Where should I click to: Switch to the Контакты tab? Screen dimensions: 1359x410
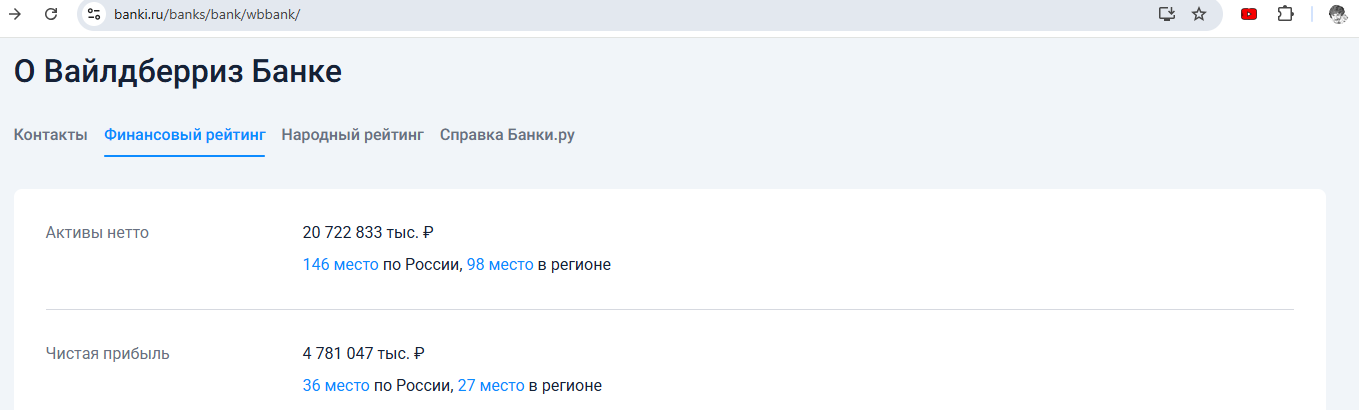coord(51,135)
